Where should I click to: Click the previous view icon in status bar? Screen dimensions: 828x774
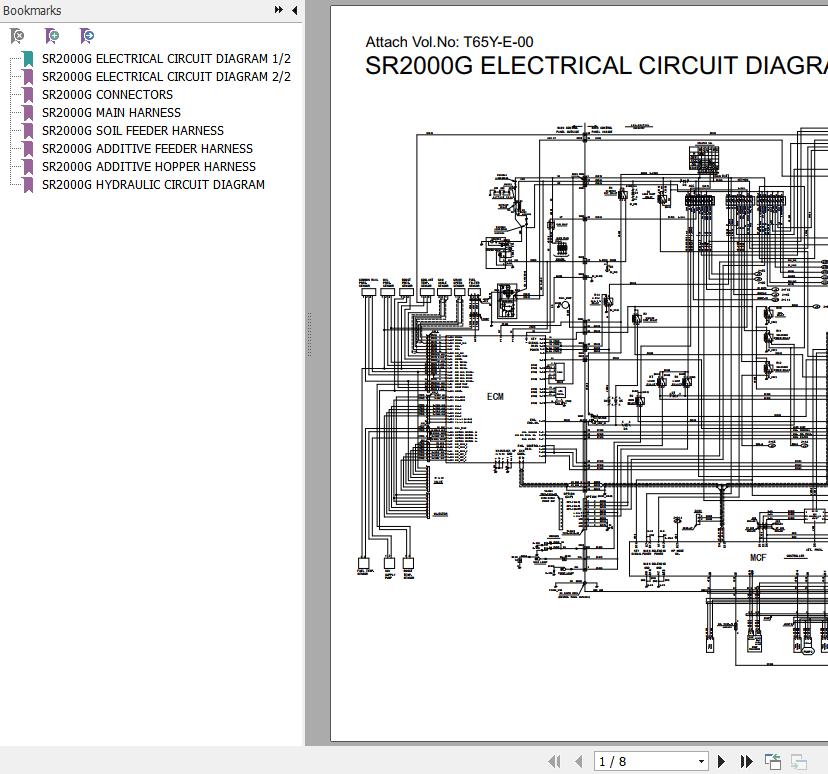click(773, 761)
